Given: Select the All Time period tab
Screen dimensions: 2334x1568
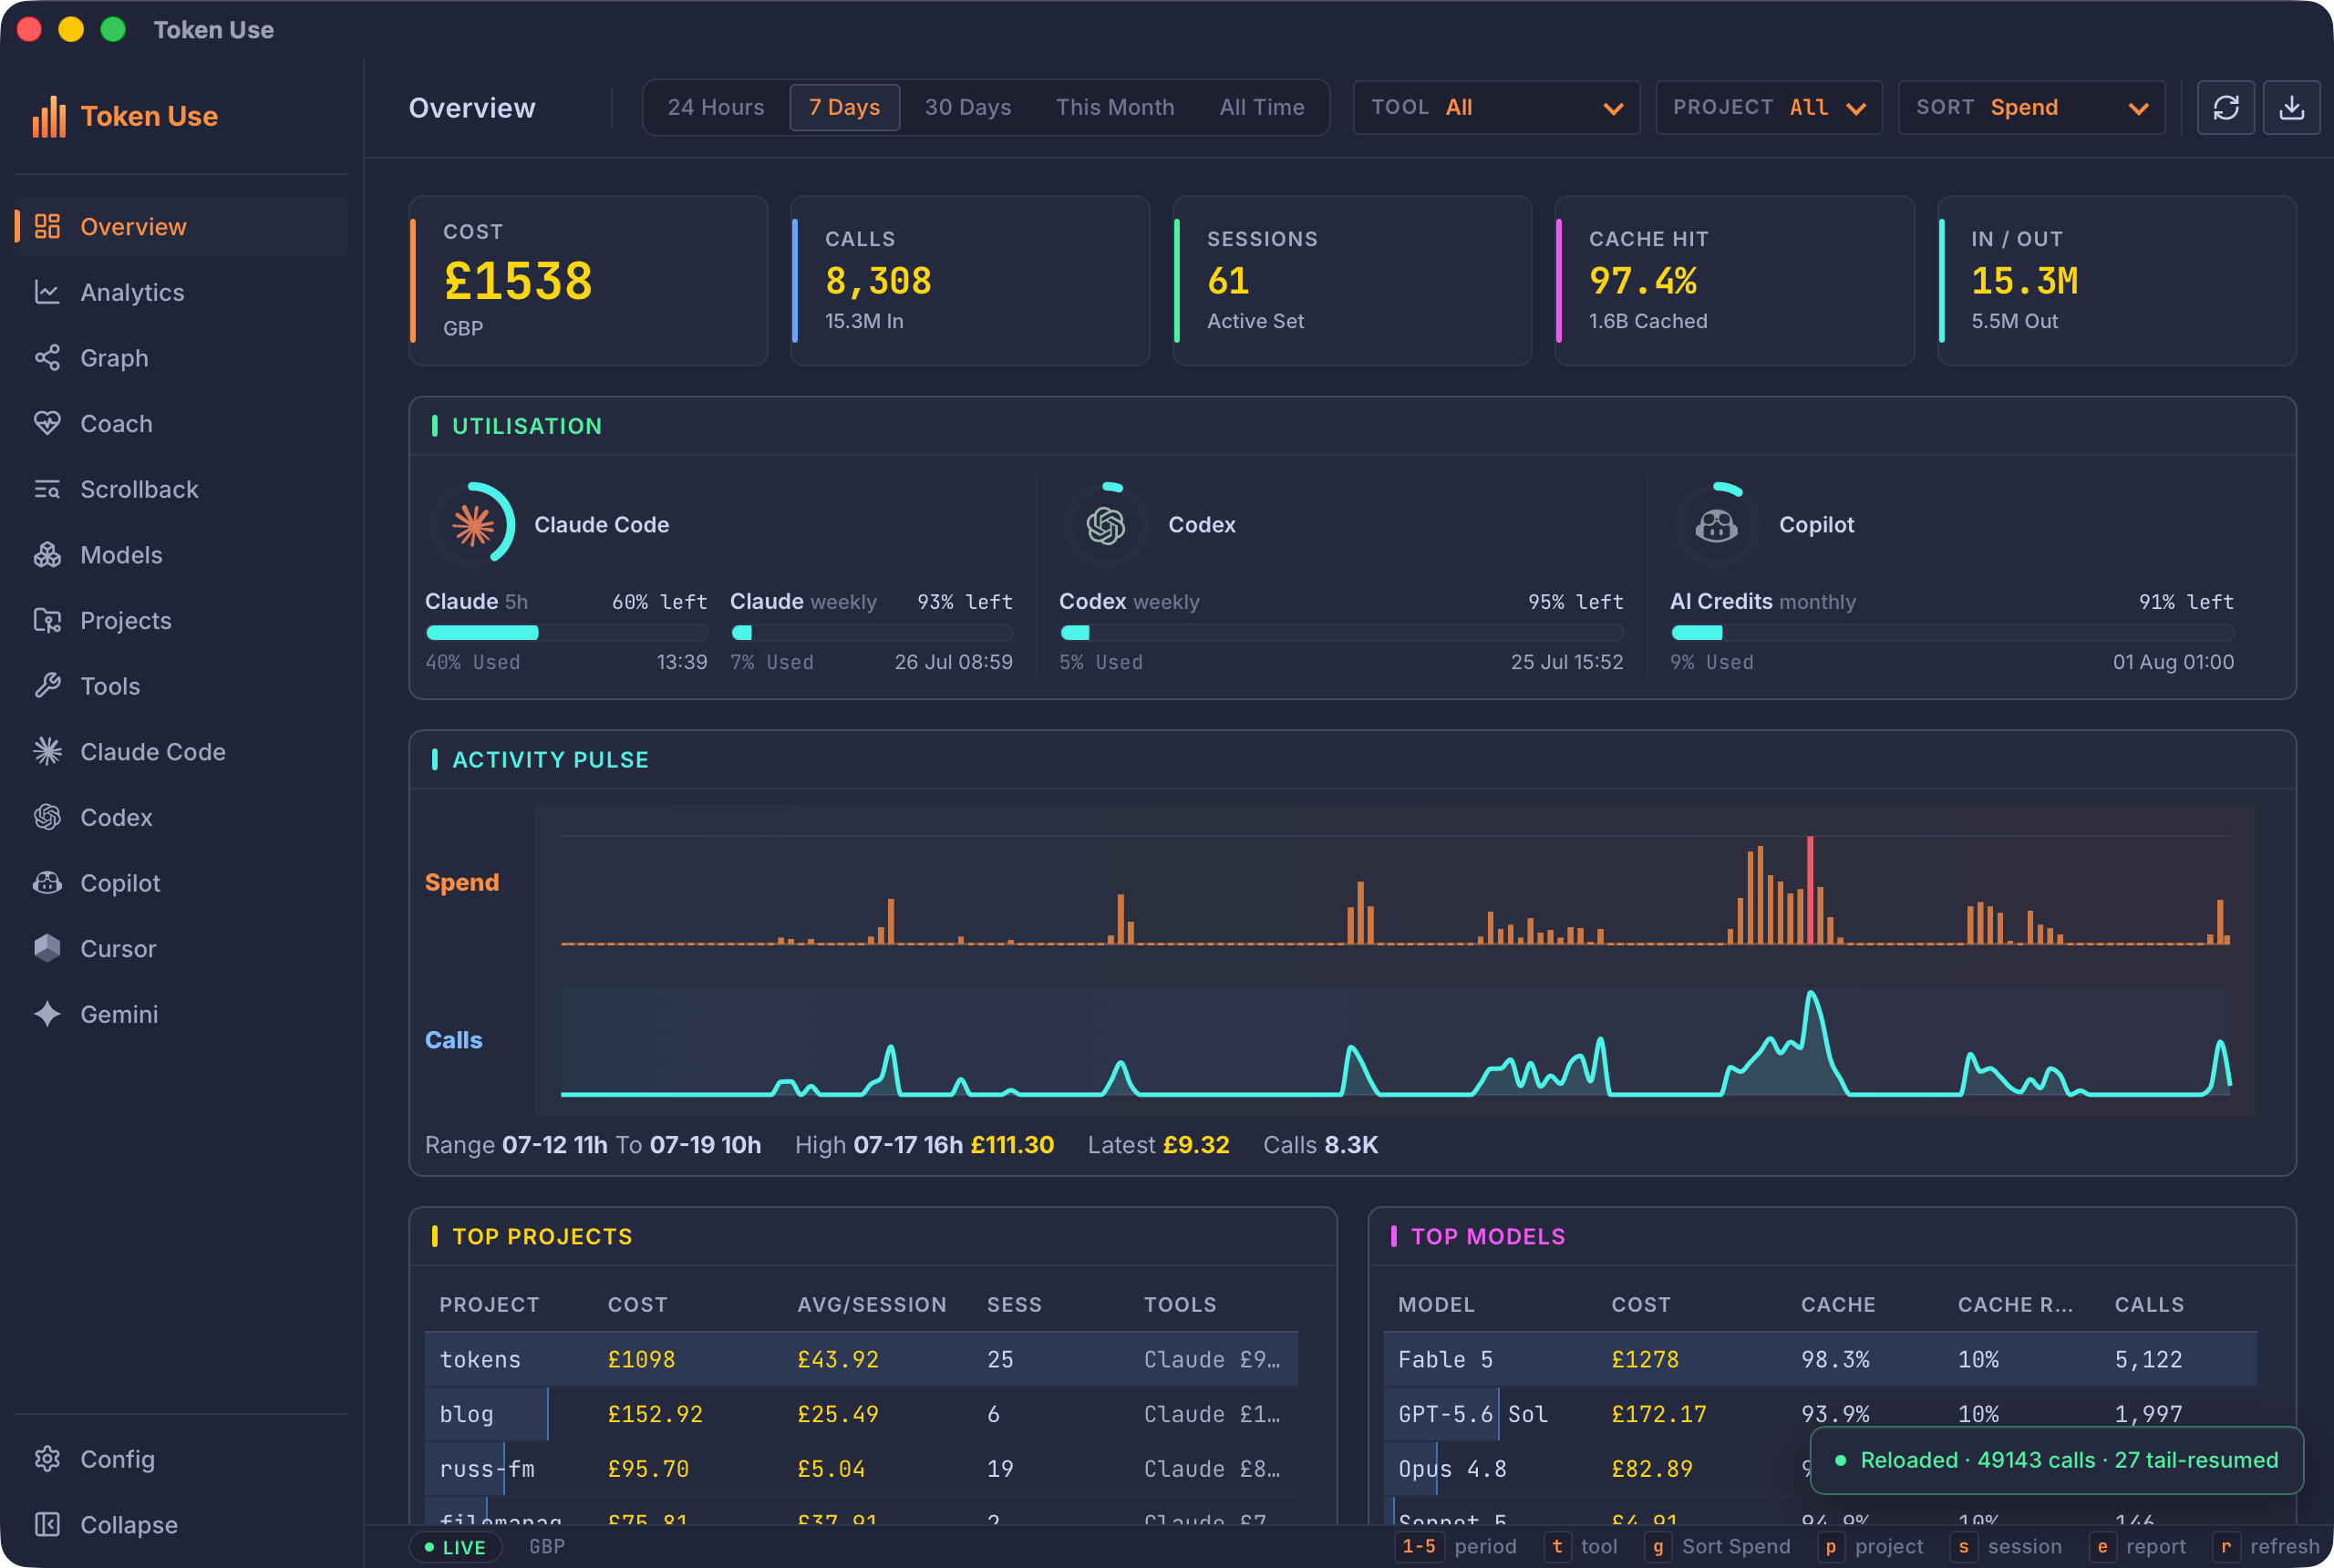Looking at the screenshot, I should pyautogui.click(x=1262, y=107).
